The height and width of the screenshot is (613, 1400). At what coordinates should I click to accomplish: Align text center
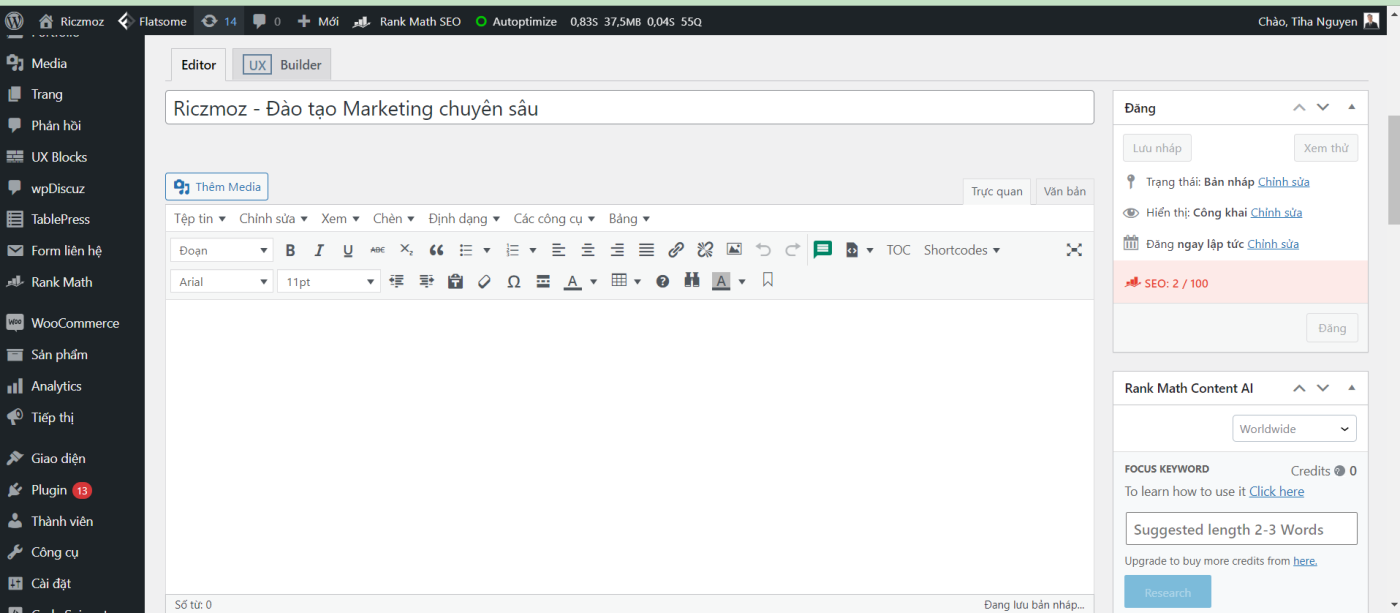coord(588,250)
